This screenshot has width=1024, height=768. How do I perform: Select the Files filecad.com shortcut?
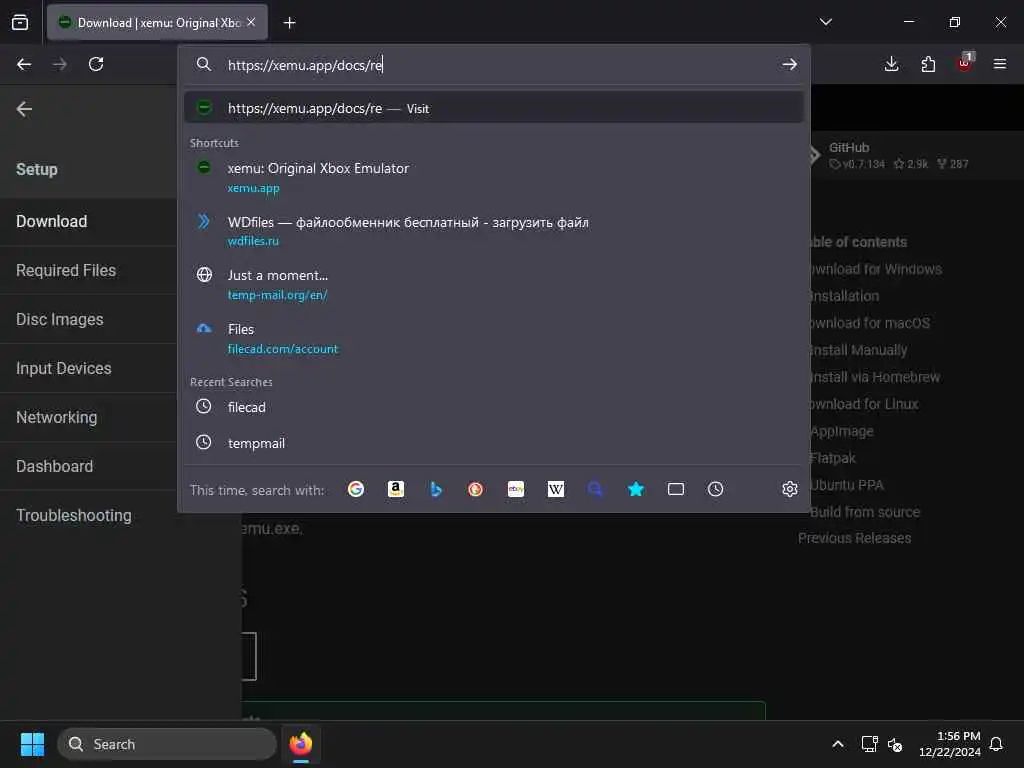point(494,338)
